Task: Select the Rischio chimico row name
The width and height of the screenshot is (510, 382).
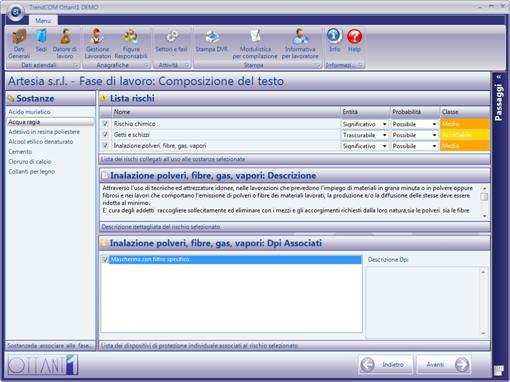Action: 134,124
